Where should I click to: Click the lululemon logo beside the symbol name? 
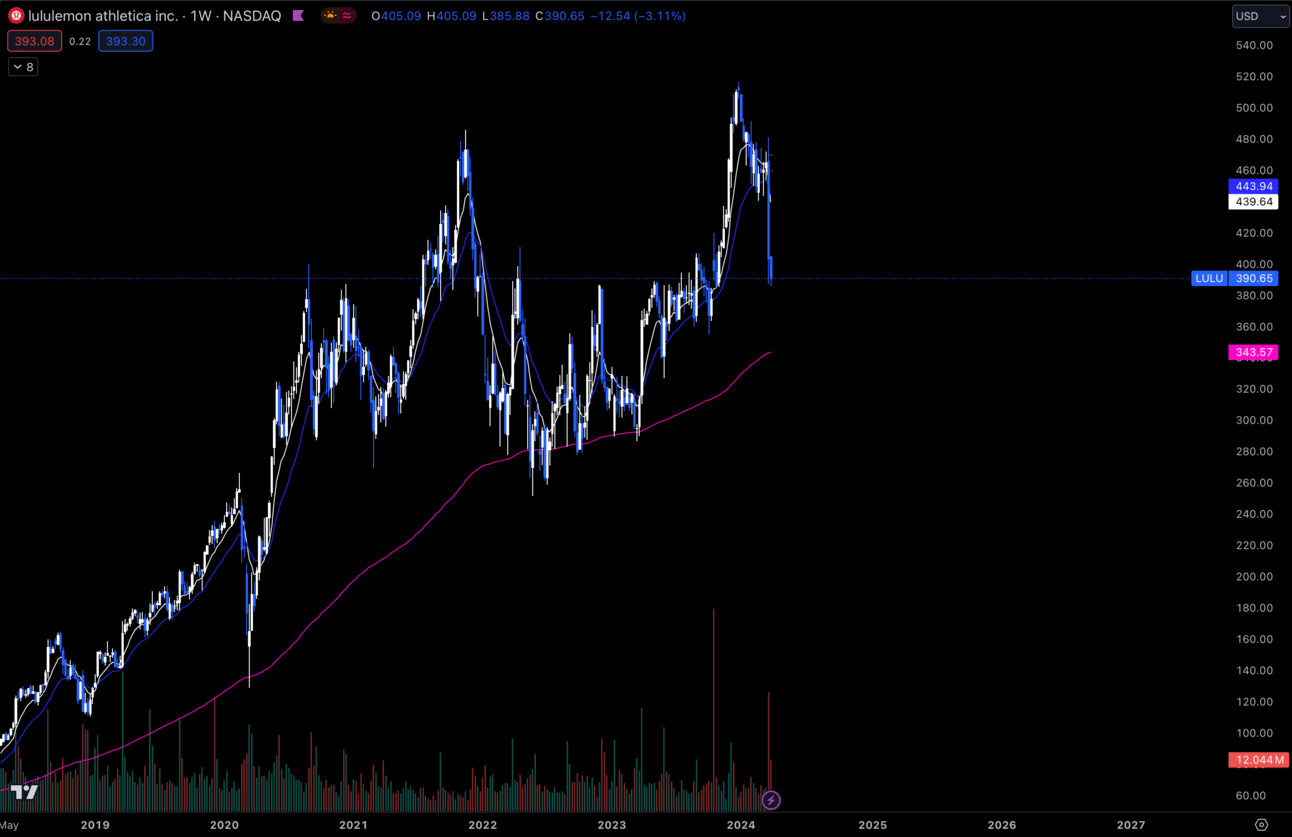(x=16, y=16)
